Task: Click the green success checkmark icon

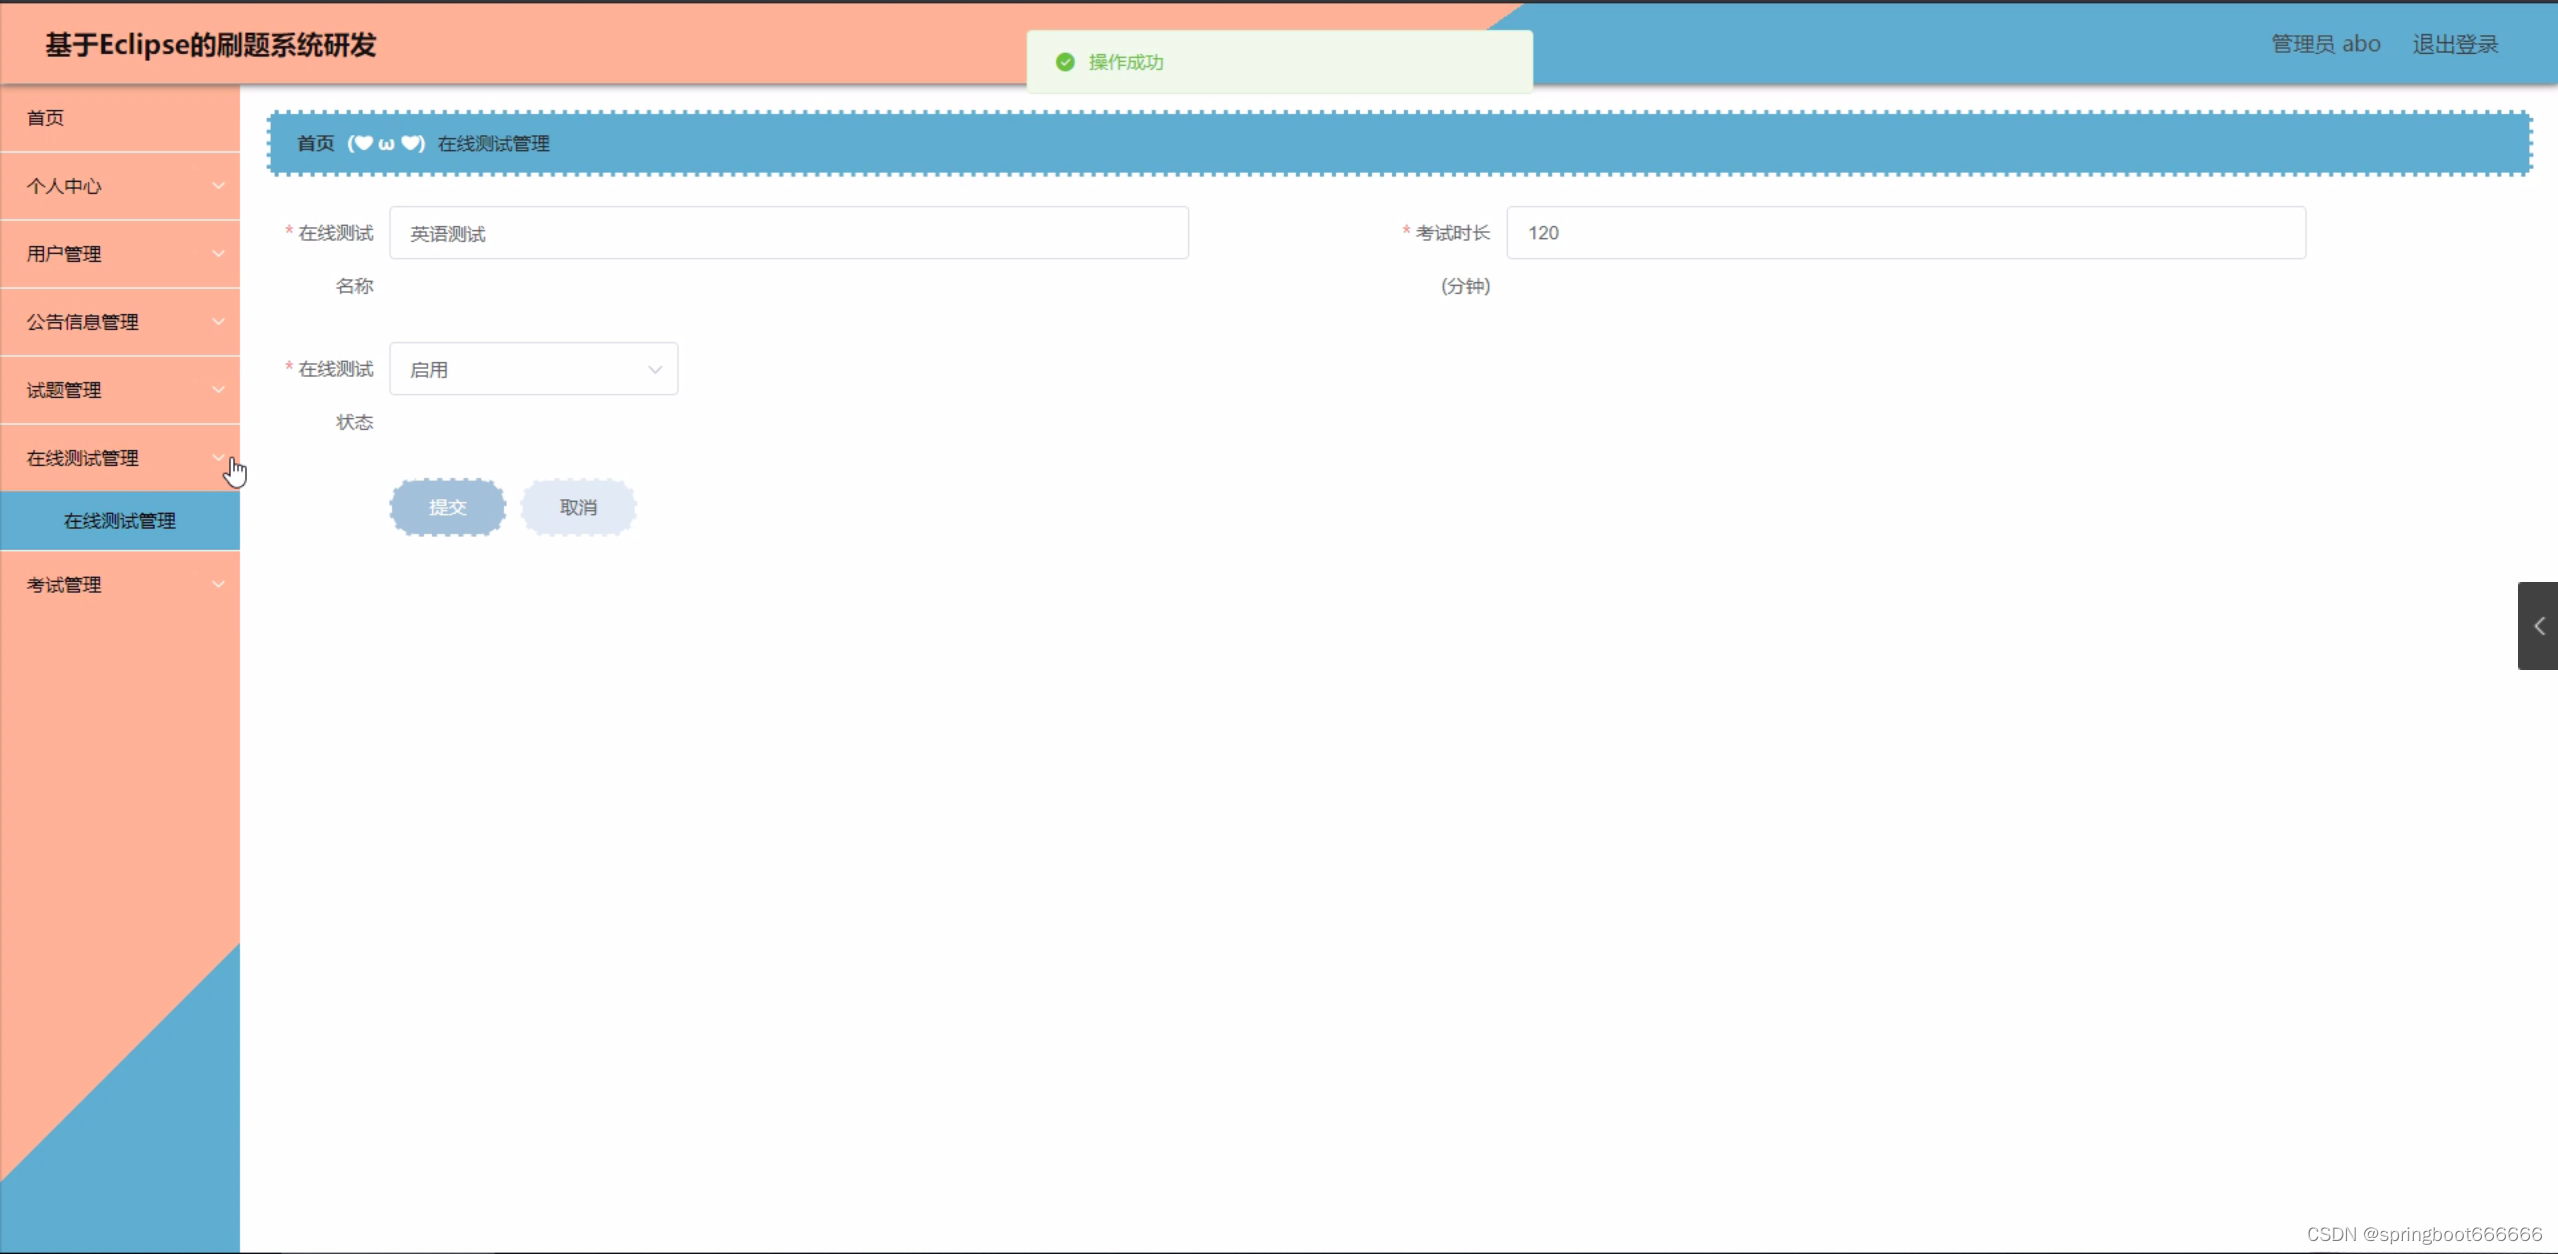Action: 1065,62
